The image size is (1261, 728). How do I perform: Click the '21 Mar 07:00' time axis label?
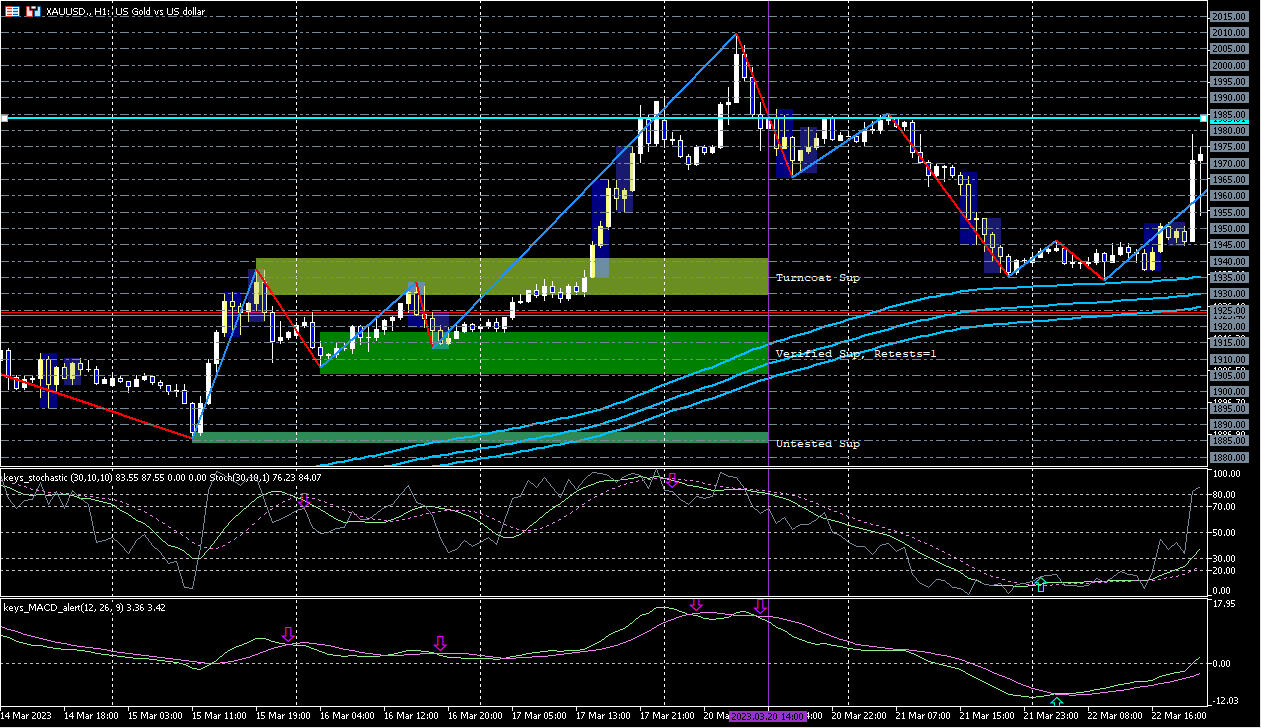point(922,717)
